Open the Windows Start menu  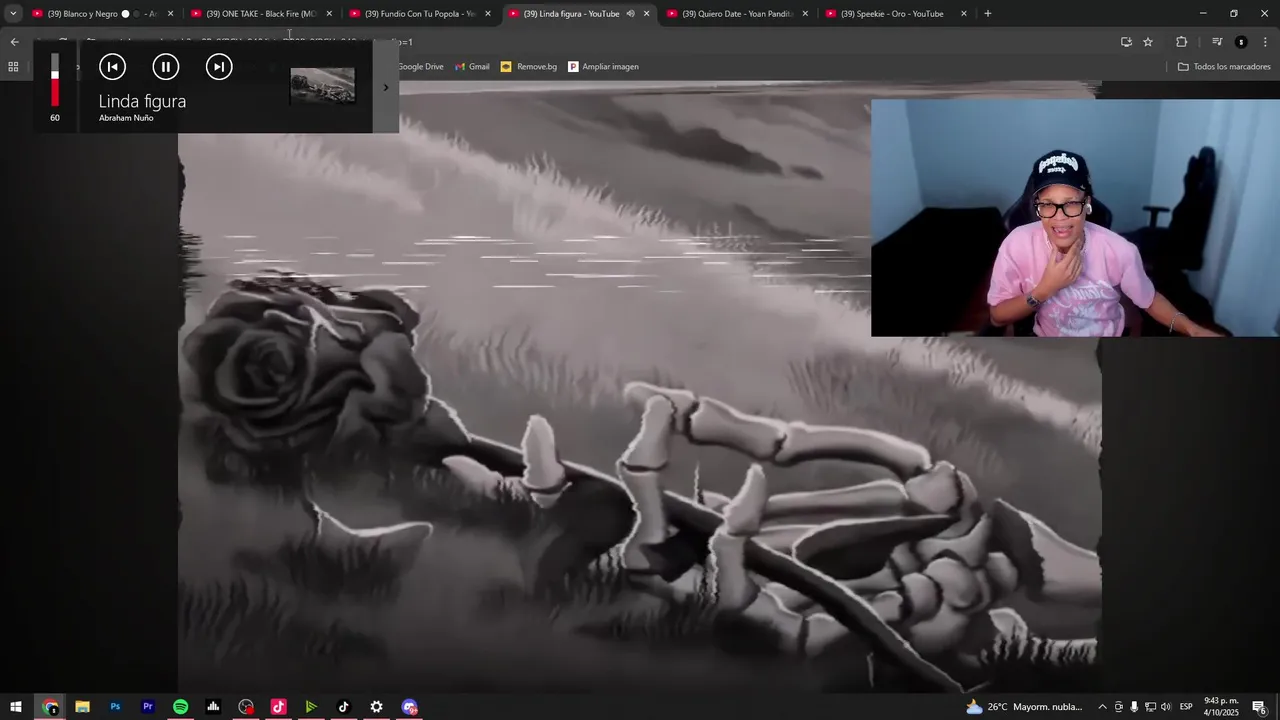click(x=16, y=707)
